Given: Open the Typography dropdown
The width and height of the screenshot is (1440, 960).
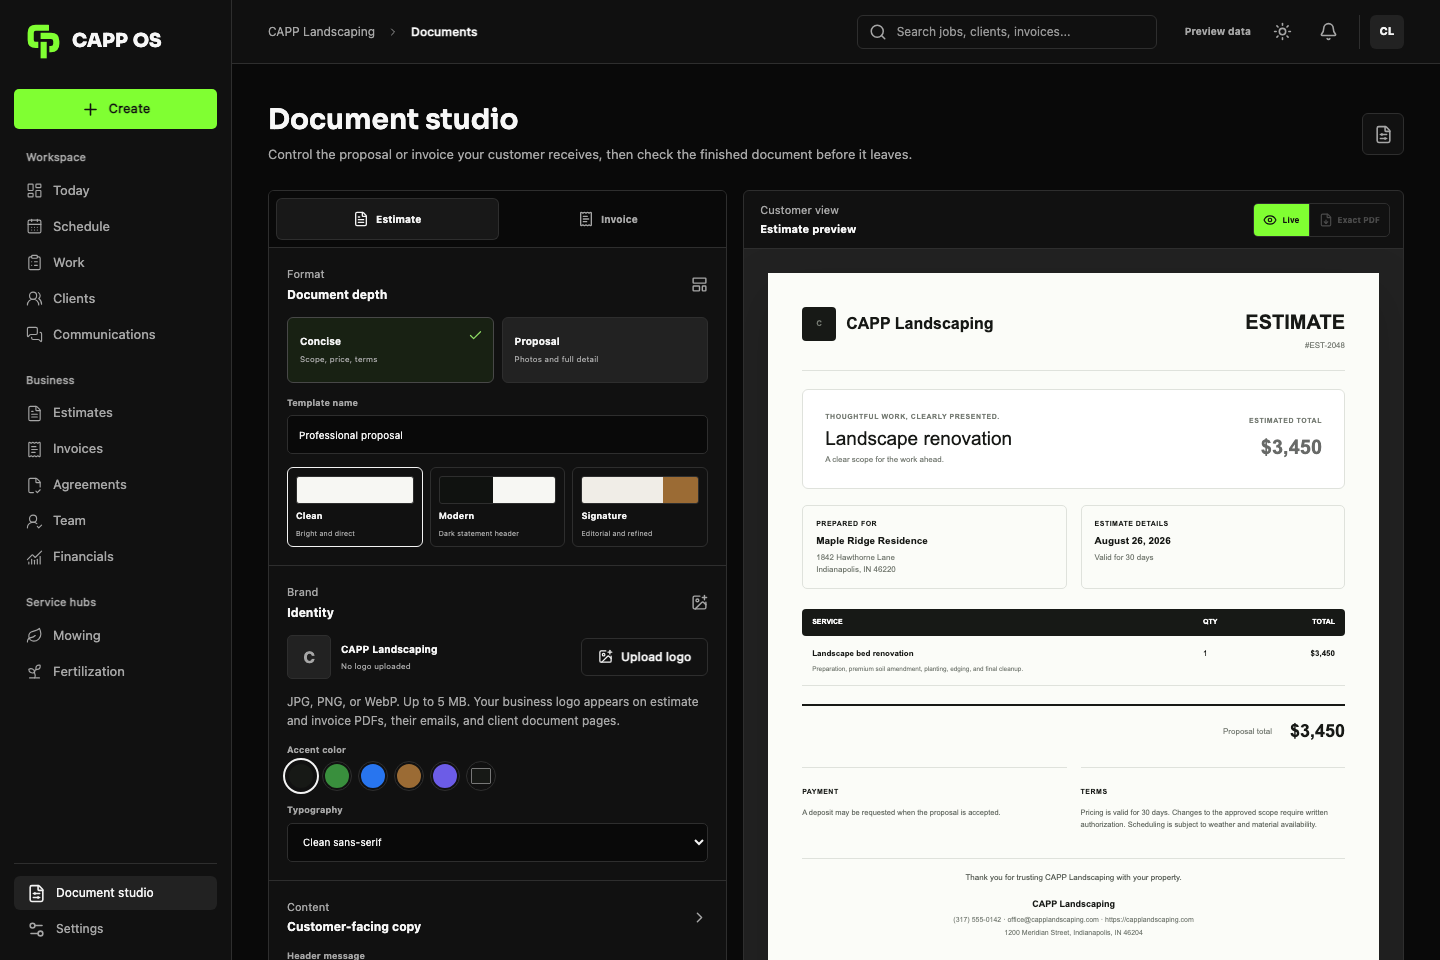Looking at the screenshot, I should click(497, 842).
